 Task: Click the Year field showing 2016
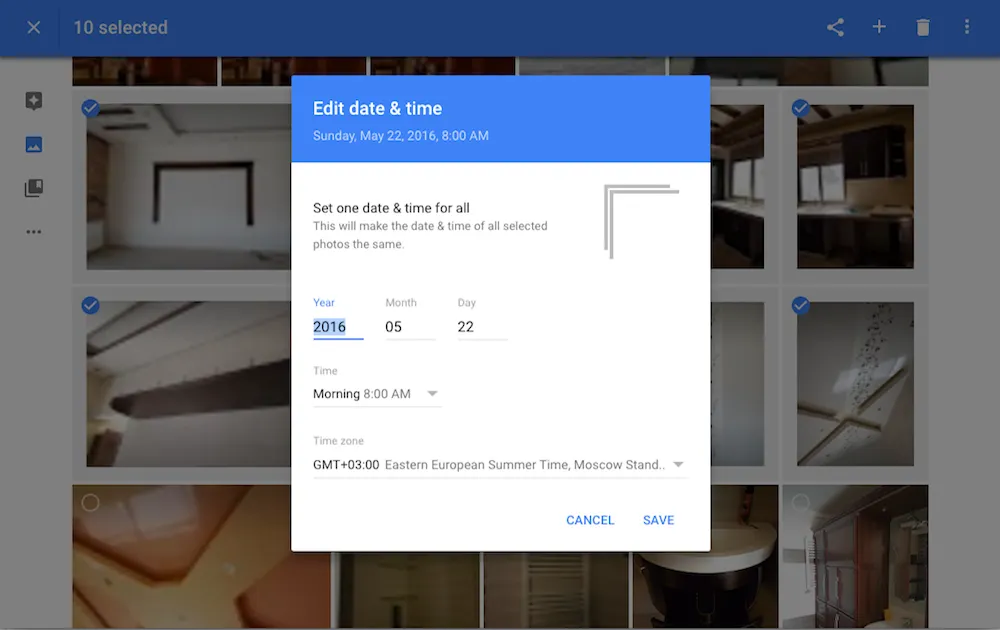pyautogui.click(x=332, y=327)
